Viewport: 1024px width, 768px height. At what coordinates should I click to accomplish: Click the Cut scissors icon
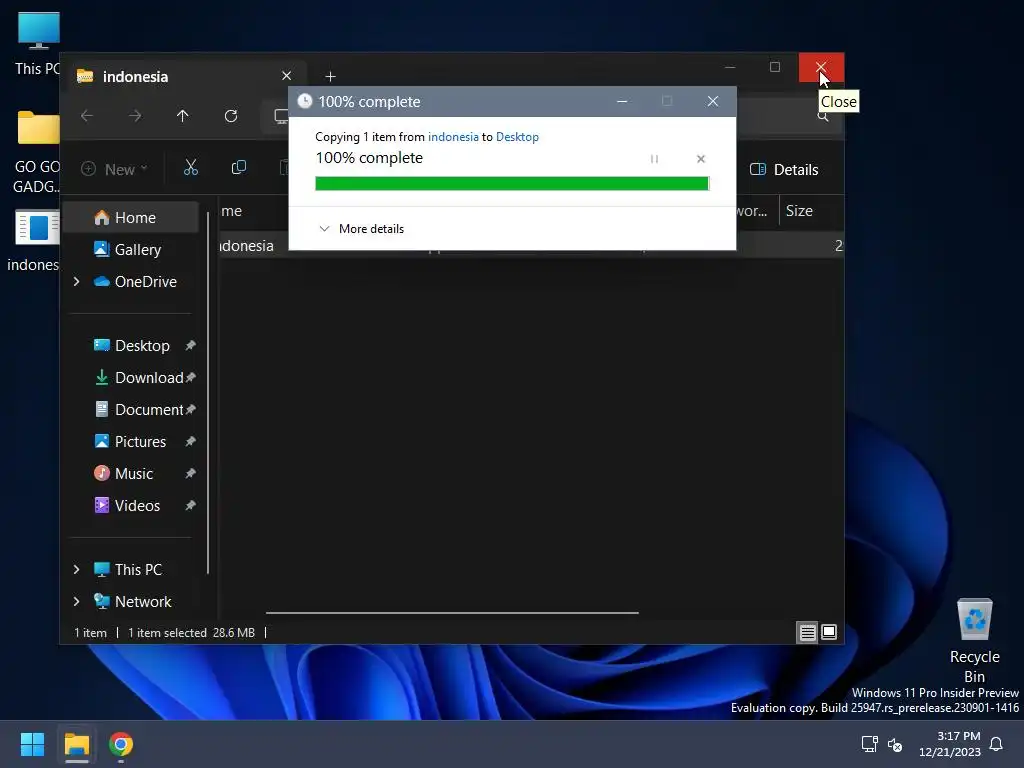coord(191,168)
